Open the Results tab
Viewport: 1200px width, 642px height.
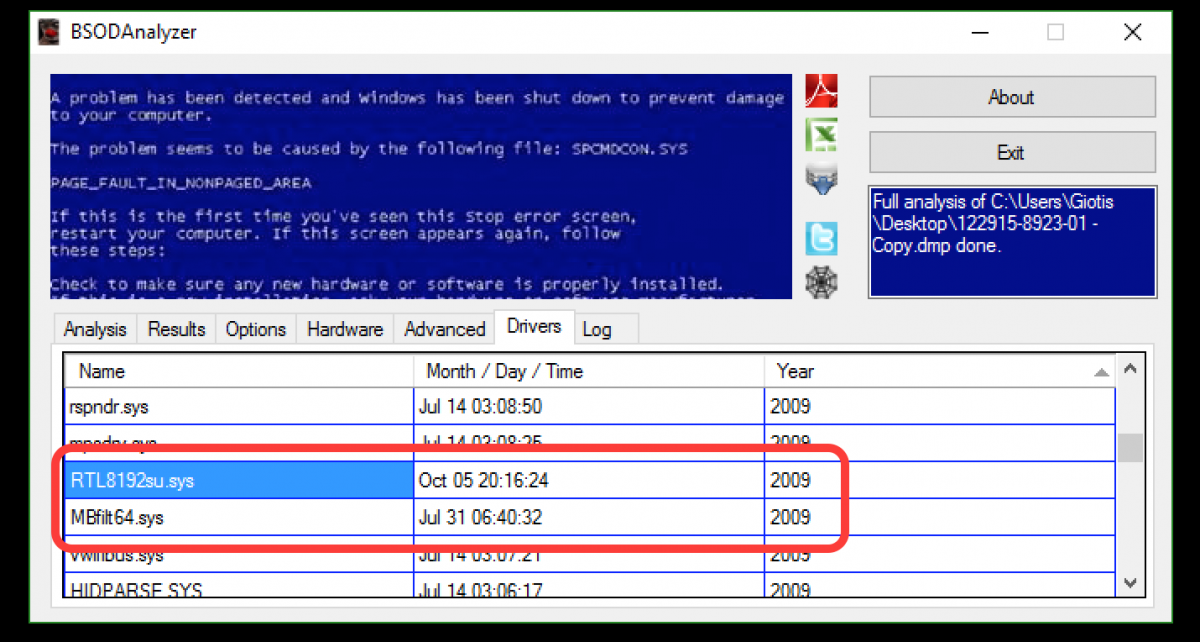click(176, 329)
